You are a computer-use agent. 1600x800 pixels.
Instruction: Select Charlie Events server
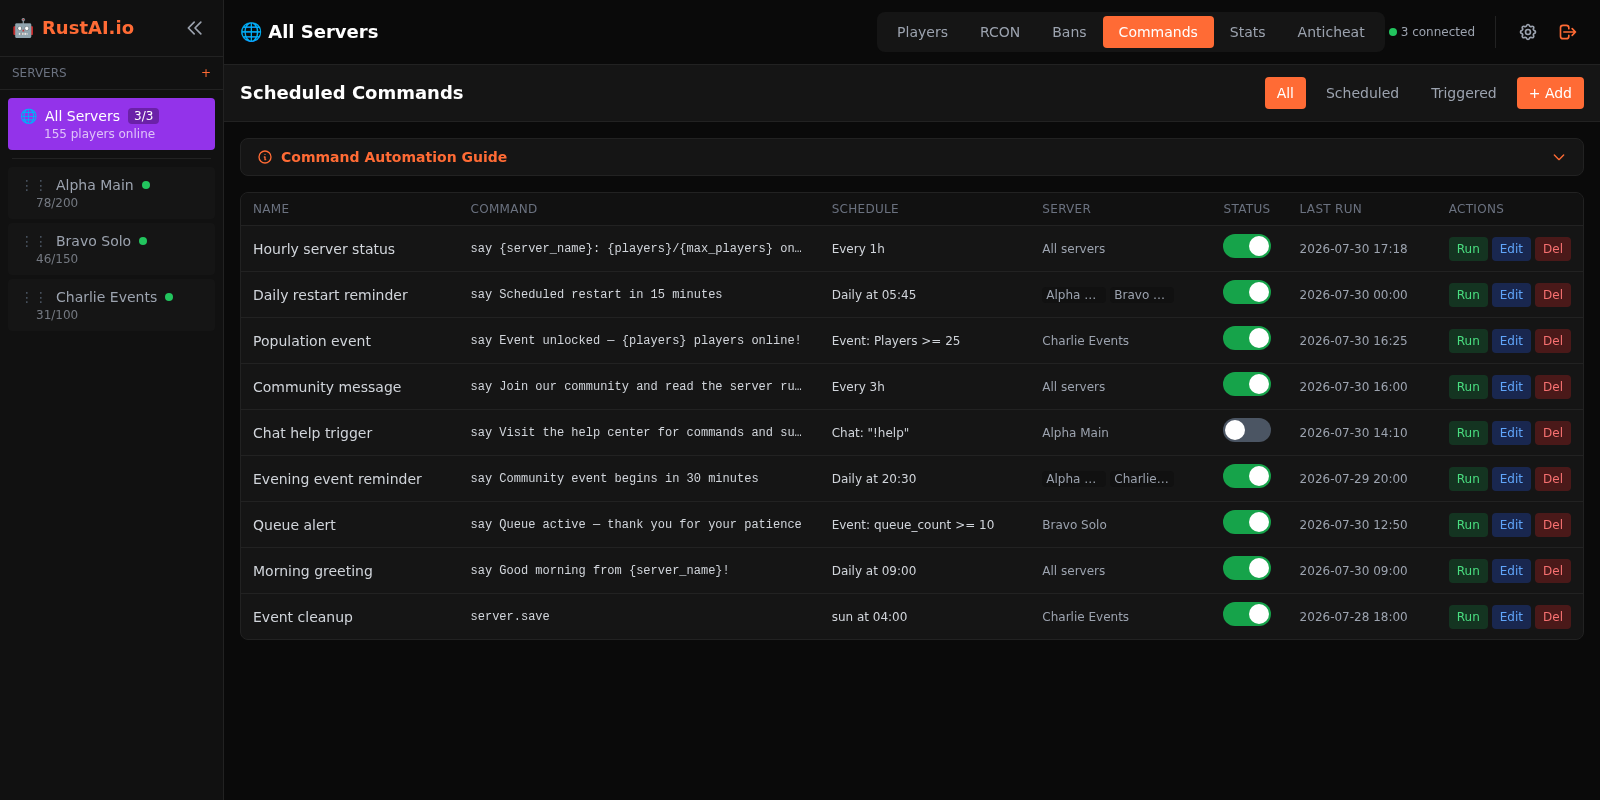(x=111, y=305)
